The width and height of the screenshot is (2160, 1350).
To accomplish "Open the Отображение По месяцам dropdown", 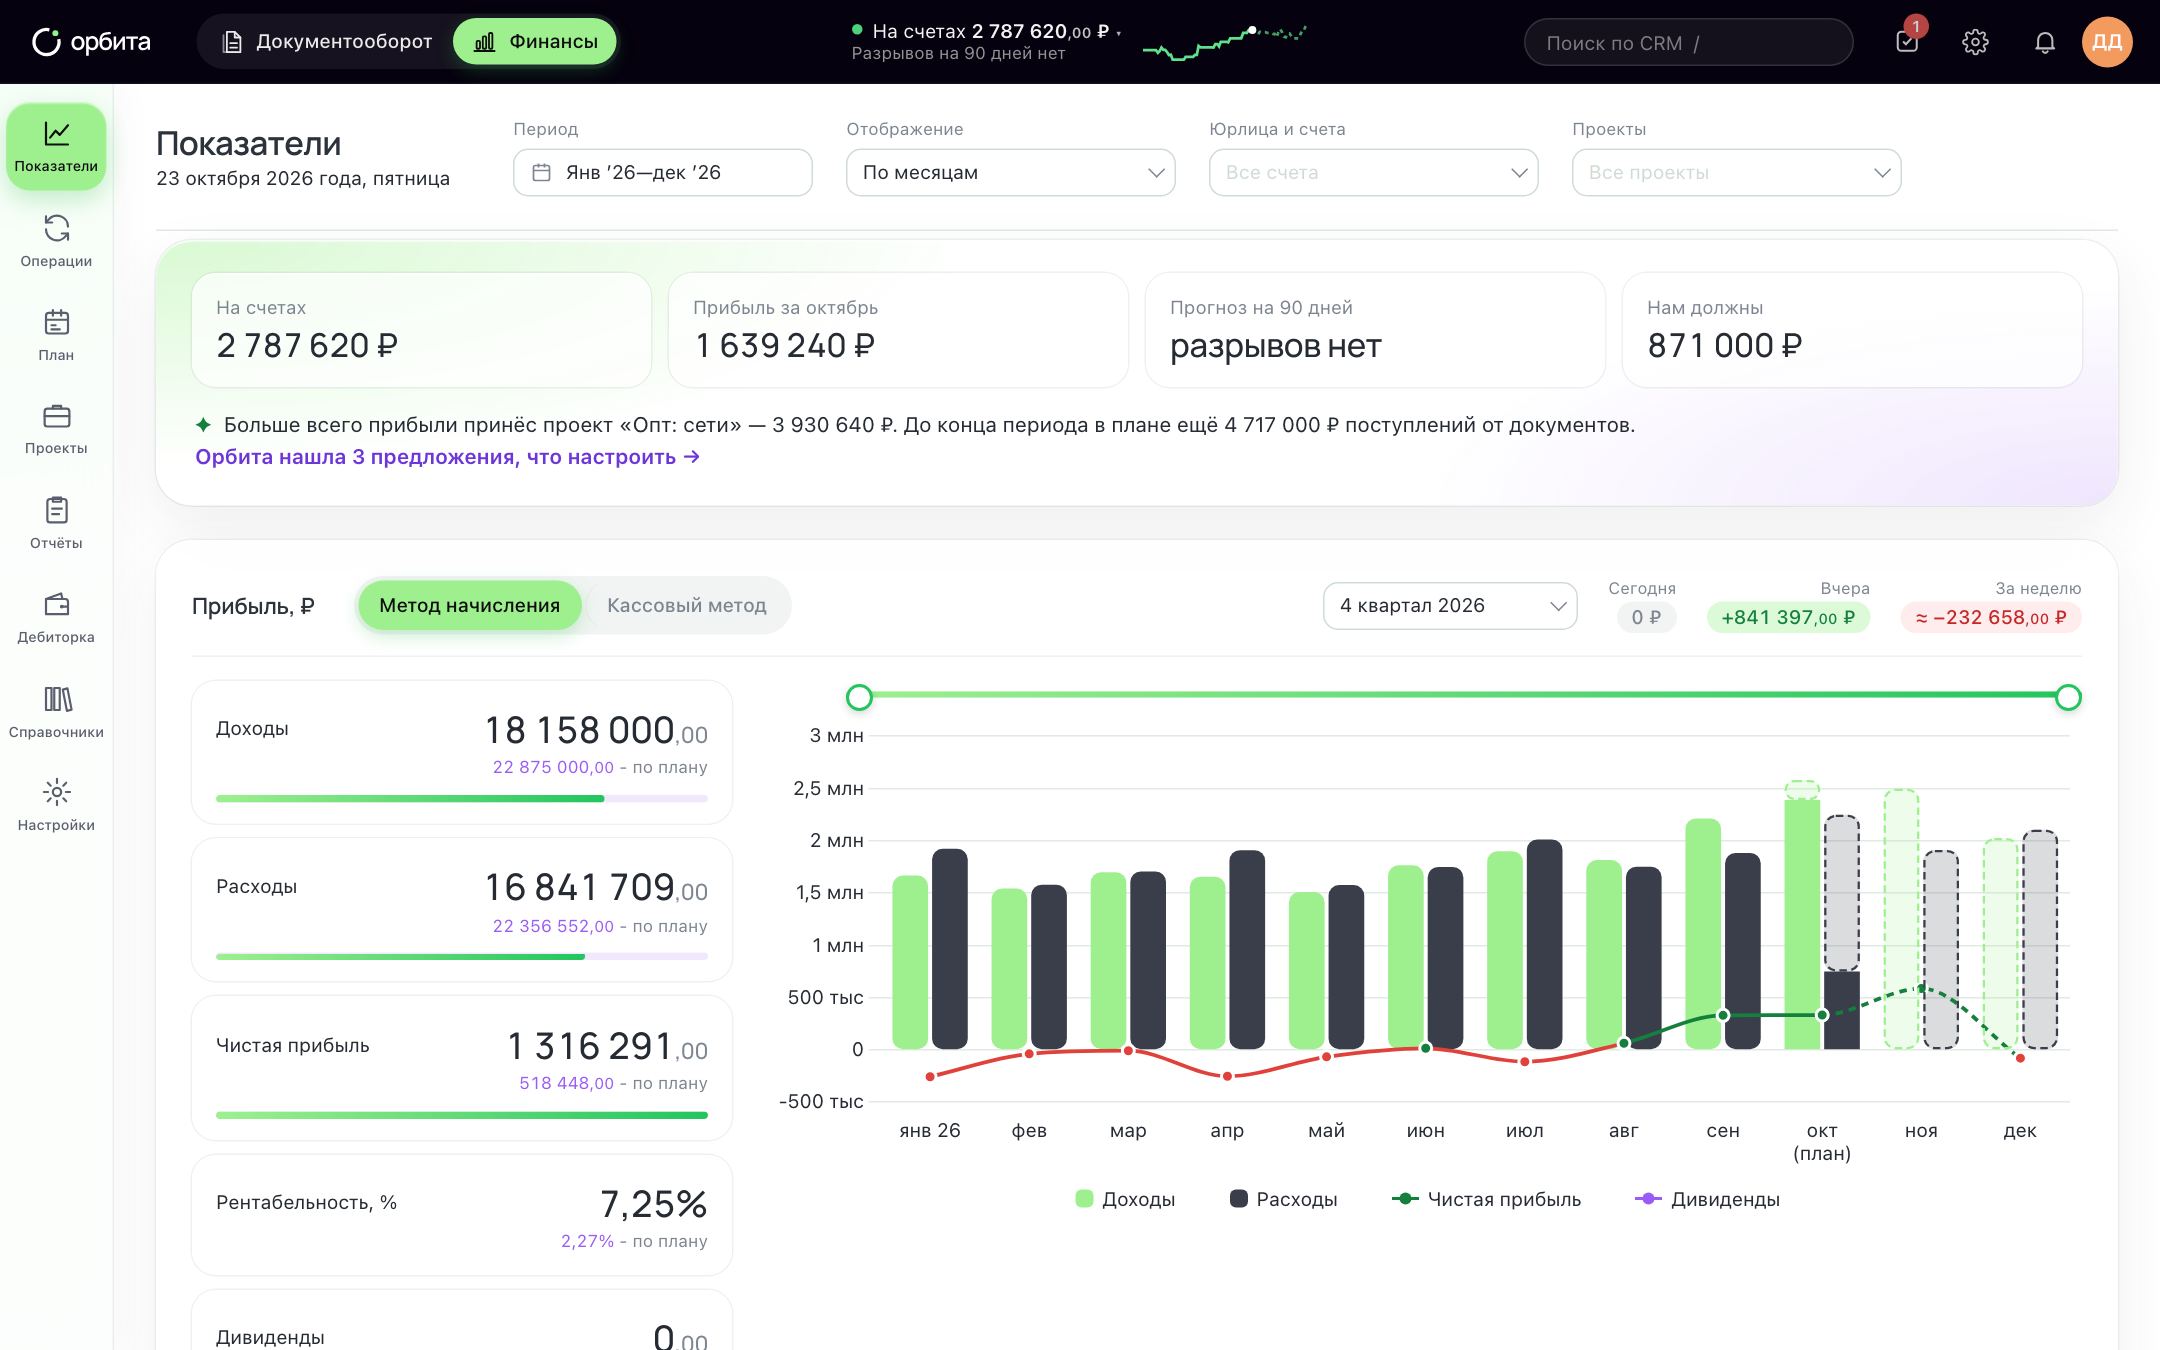I will (x=1010, y=173).
